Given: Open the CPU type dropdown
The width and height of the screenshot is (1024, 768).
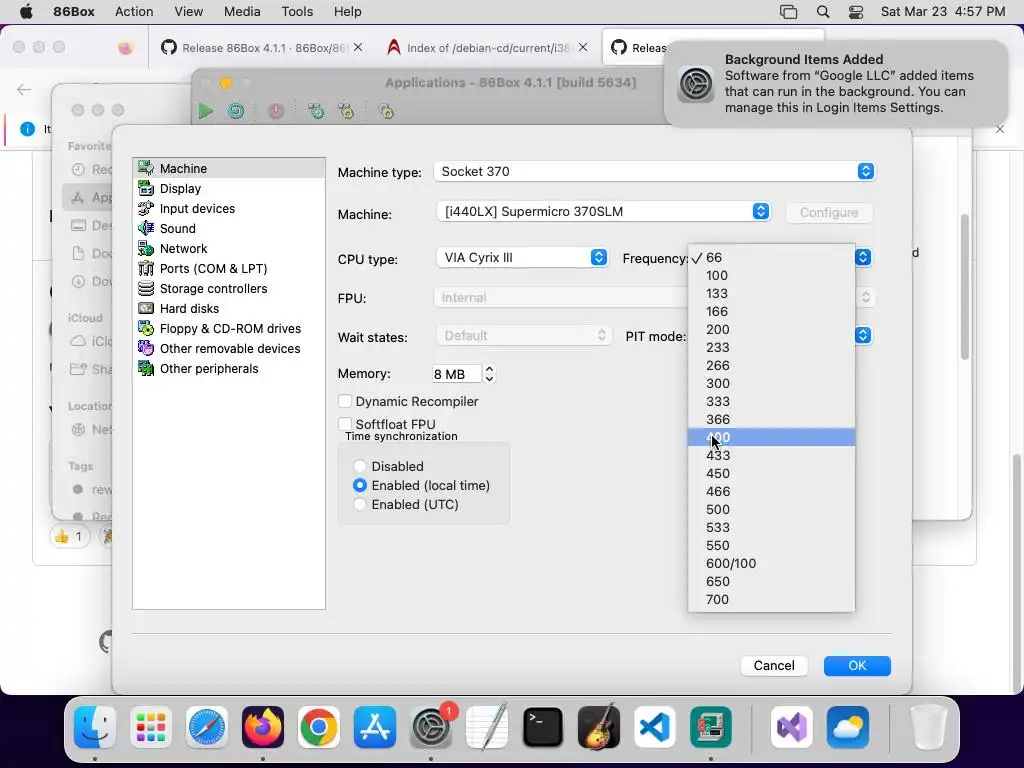Looking at the screenshot, I should pos(522,257).
